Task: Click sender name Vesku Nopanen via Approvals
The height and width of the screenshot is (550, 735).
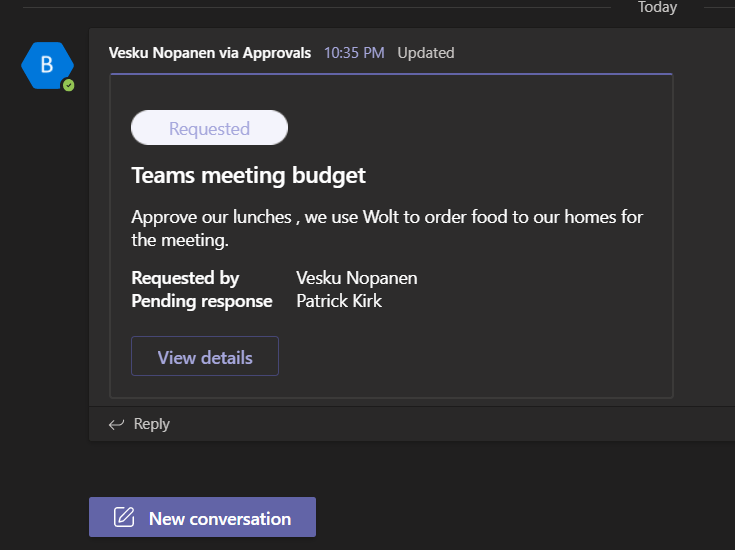Action: pyautogui.click(x=210, y=53)
